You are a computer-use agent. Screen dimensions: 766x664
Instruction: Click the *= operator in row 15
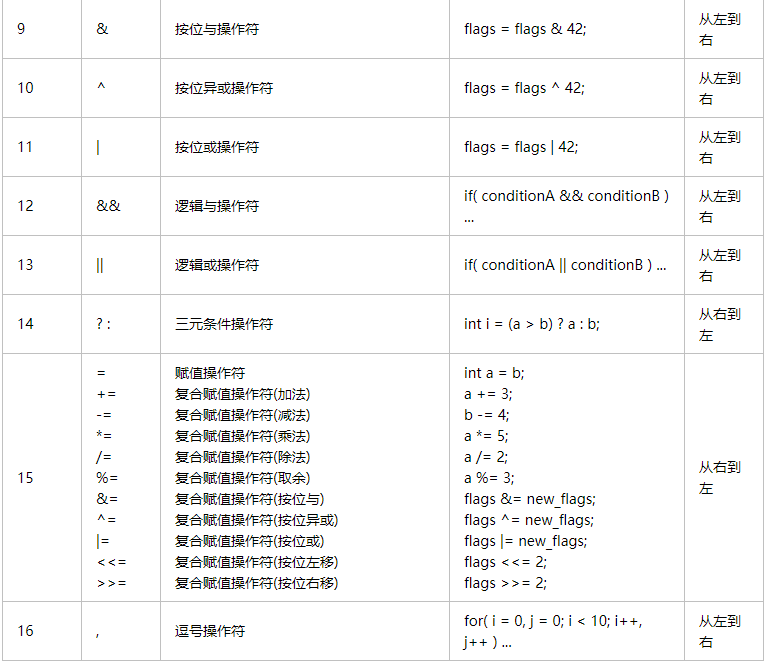104,436
